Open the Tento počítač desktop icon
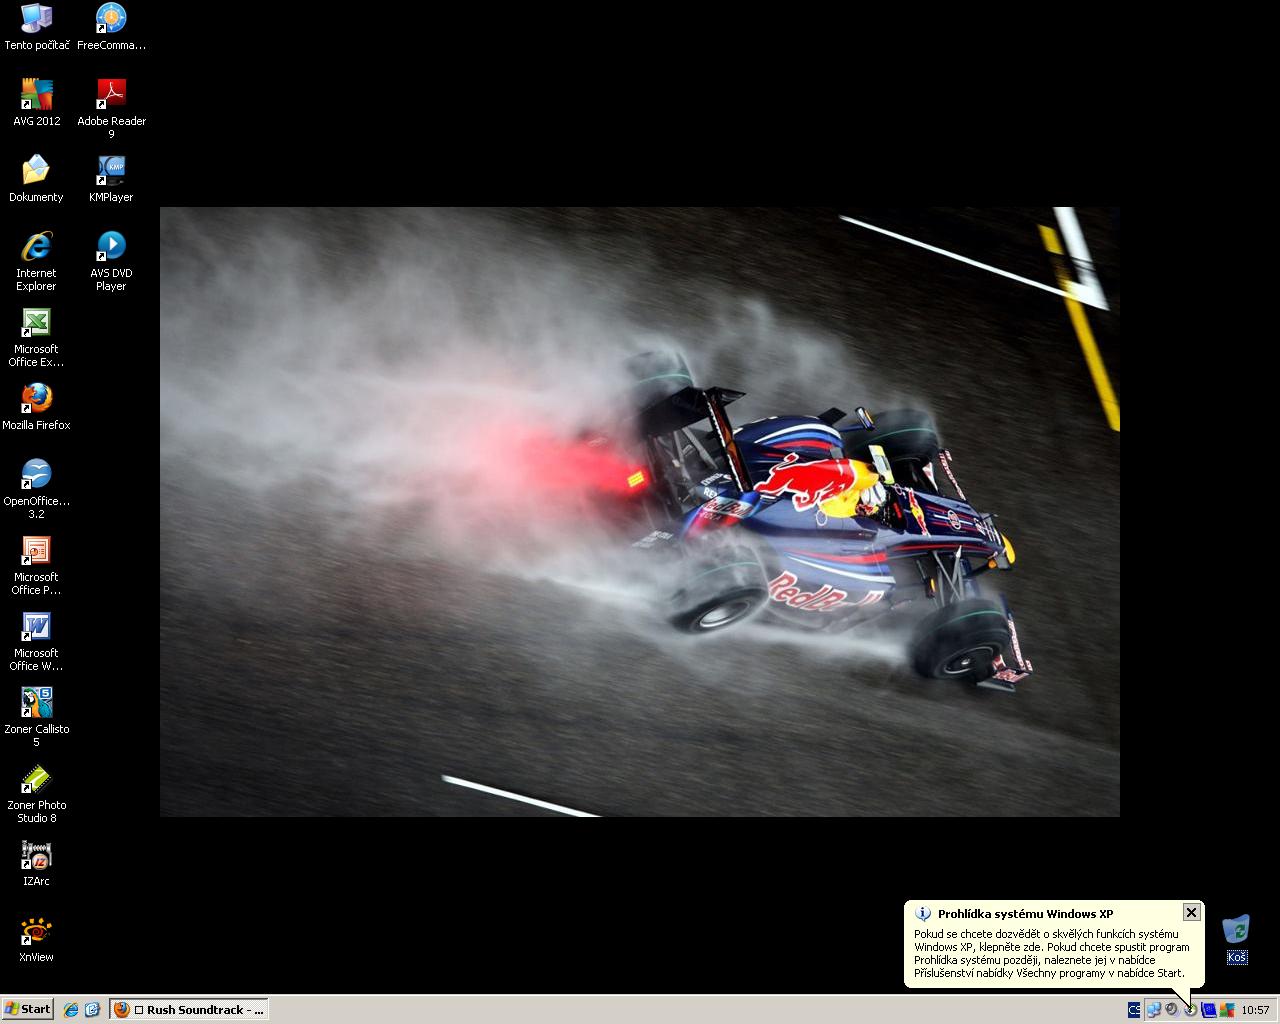Image resolution: width=1280 pixels, height=1024 pixels. click(x=37, y=26)
